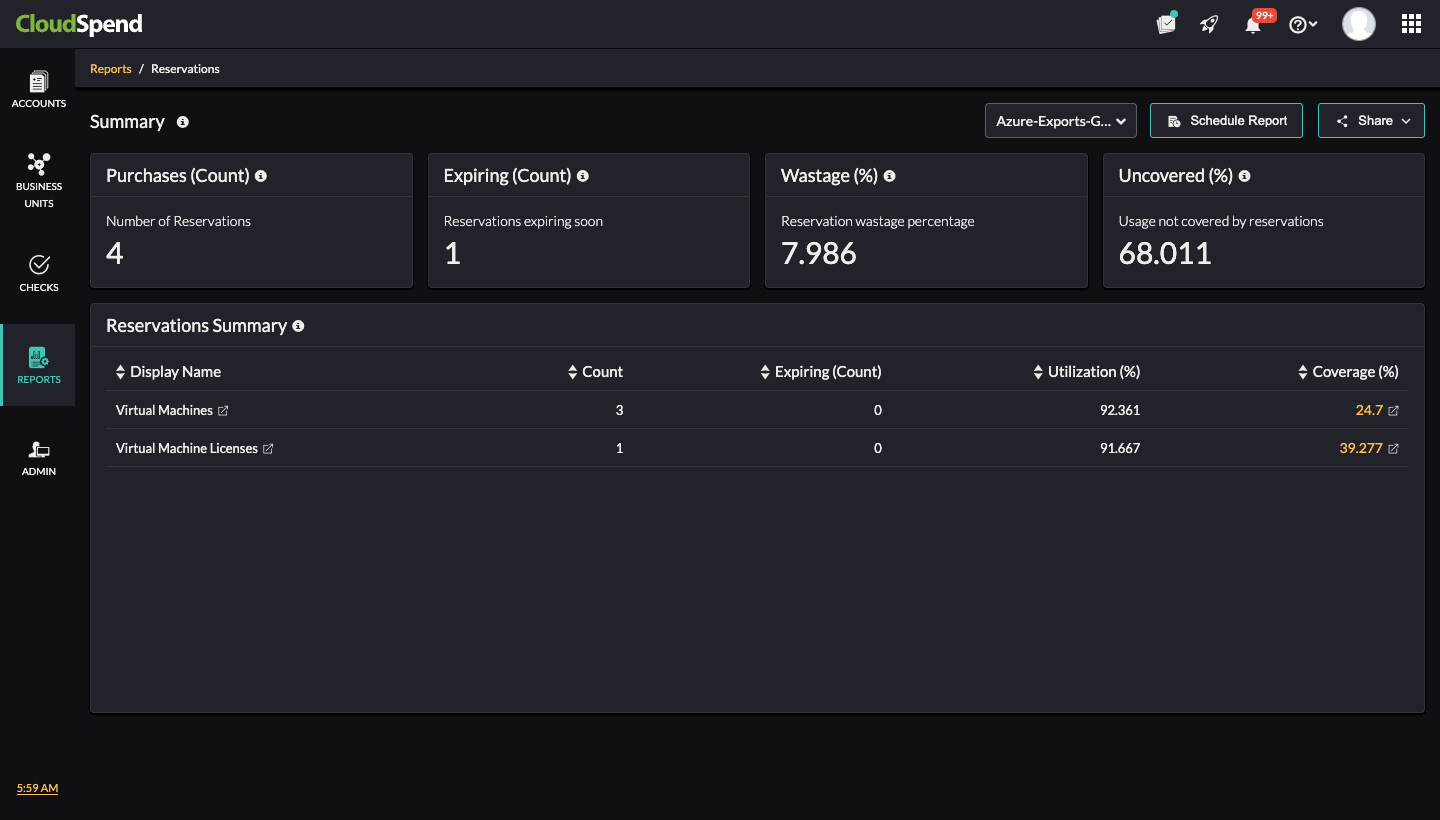Viewport: 1440px width, 820px height.
Task: Click info icon beside Uncovered (%)
Action: 1244,176
